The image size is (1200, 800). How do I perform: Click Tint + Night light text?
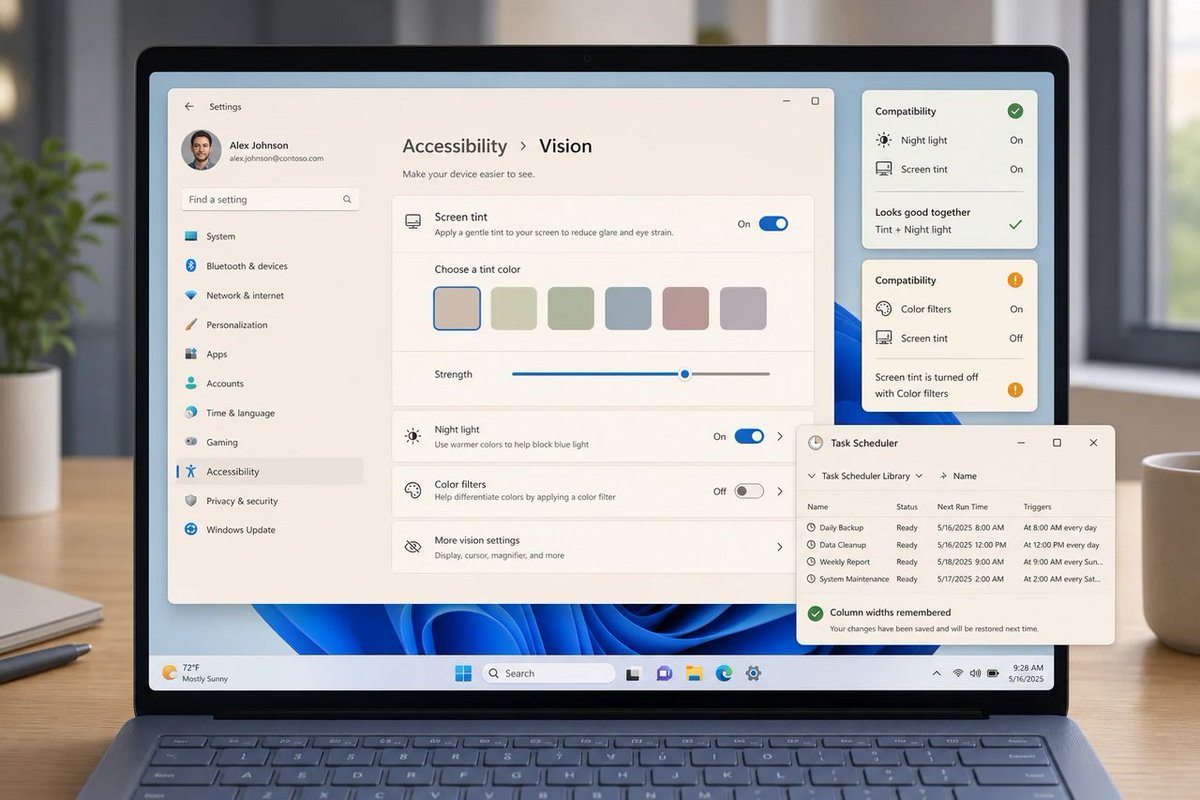coord(913,230)
